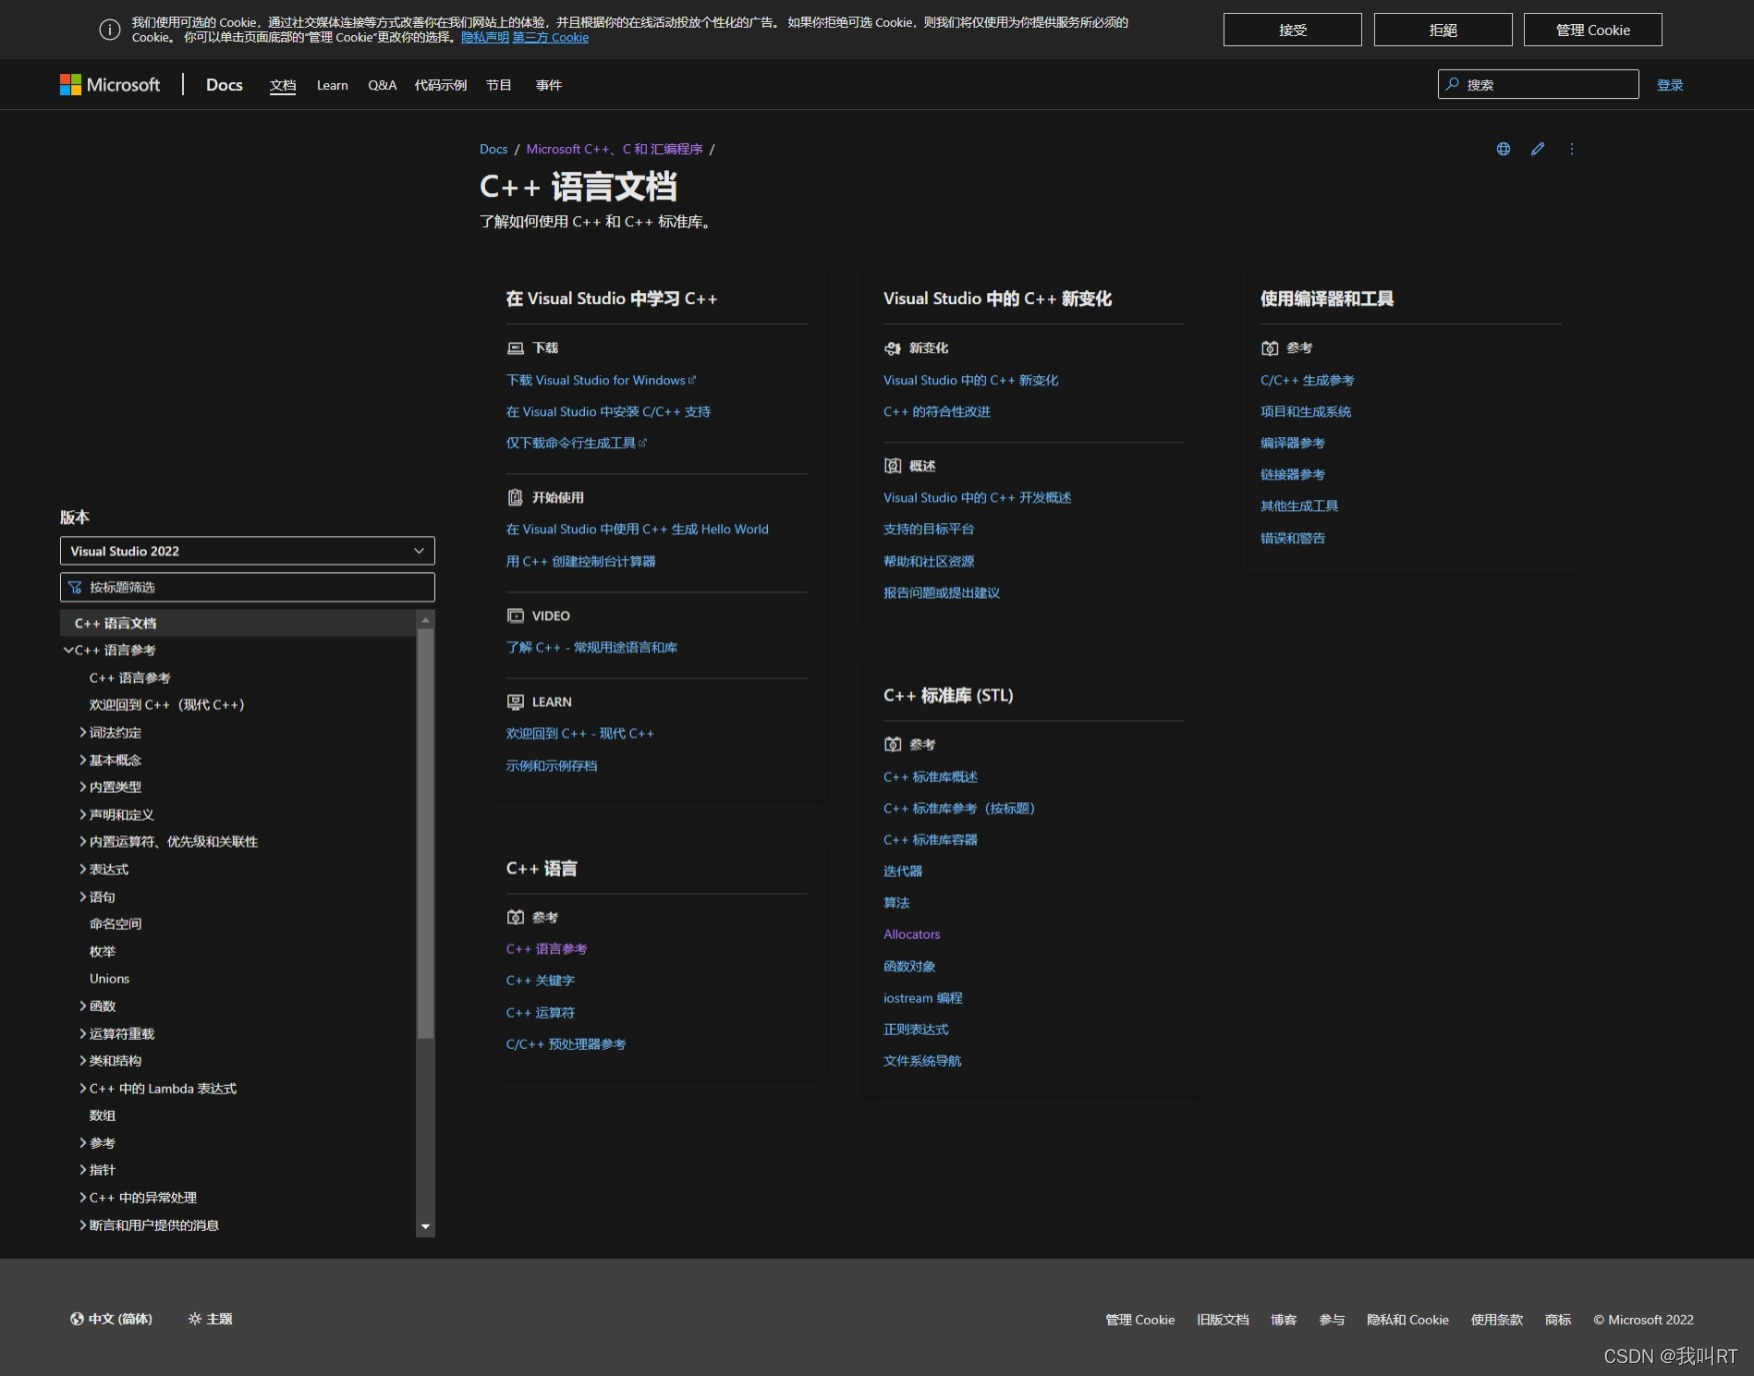Select the 命名空间 tree item
The height and width of the screenshot is (1376, 1754).
pos(115,924)
